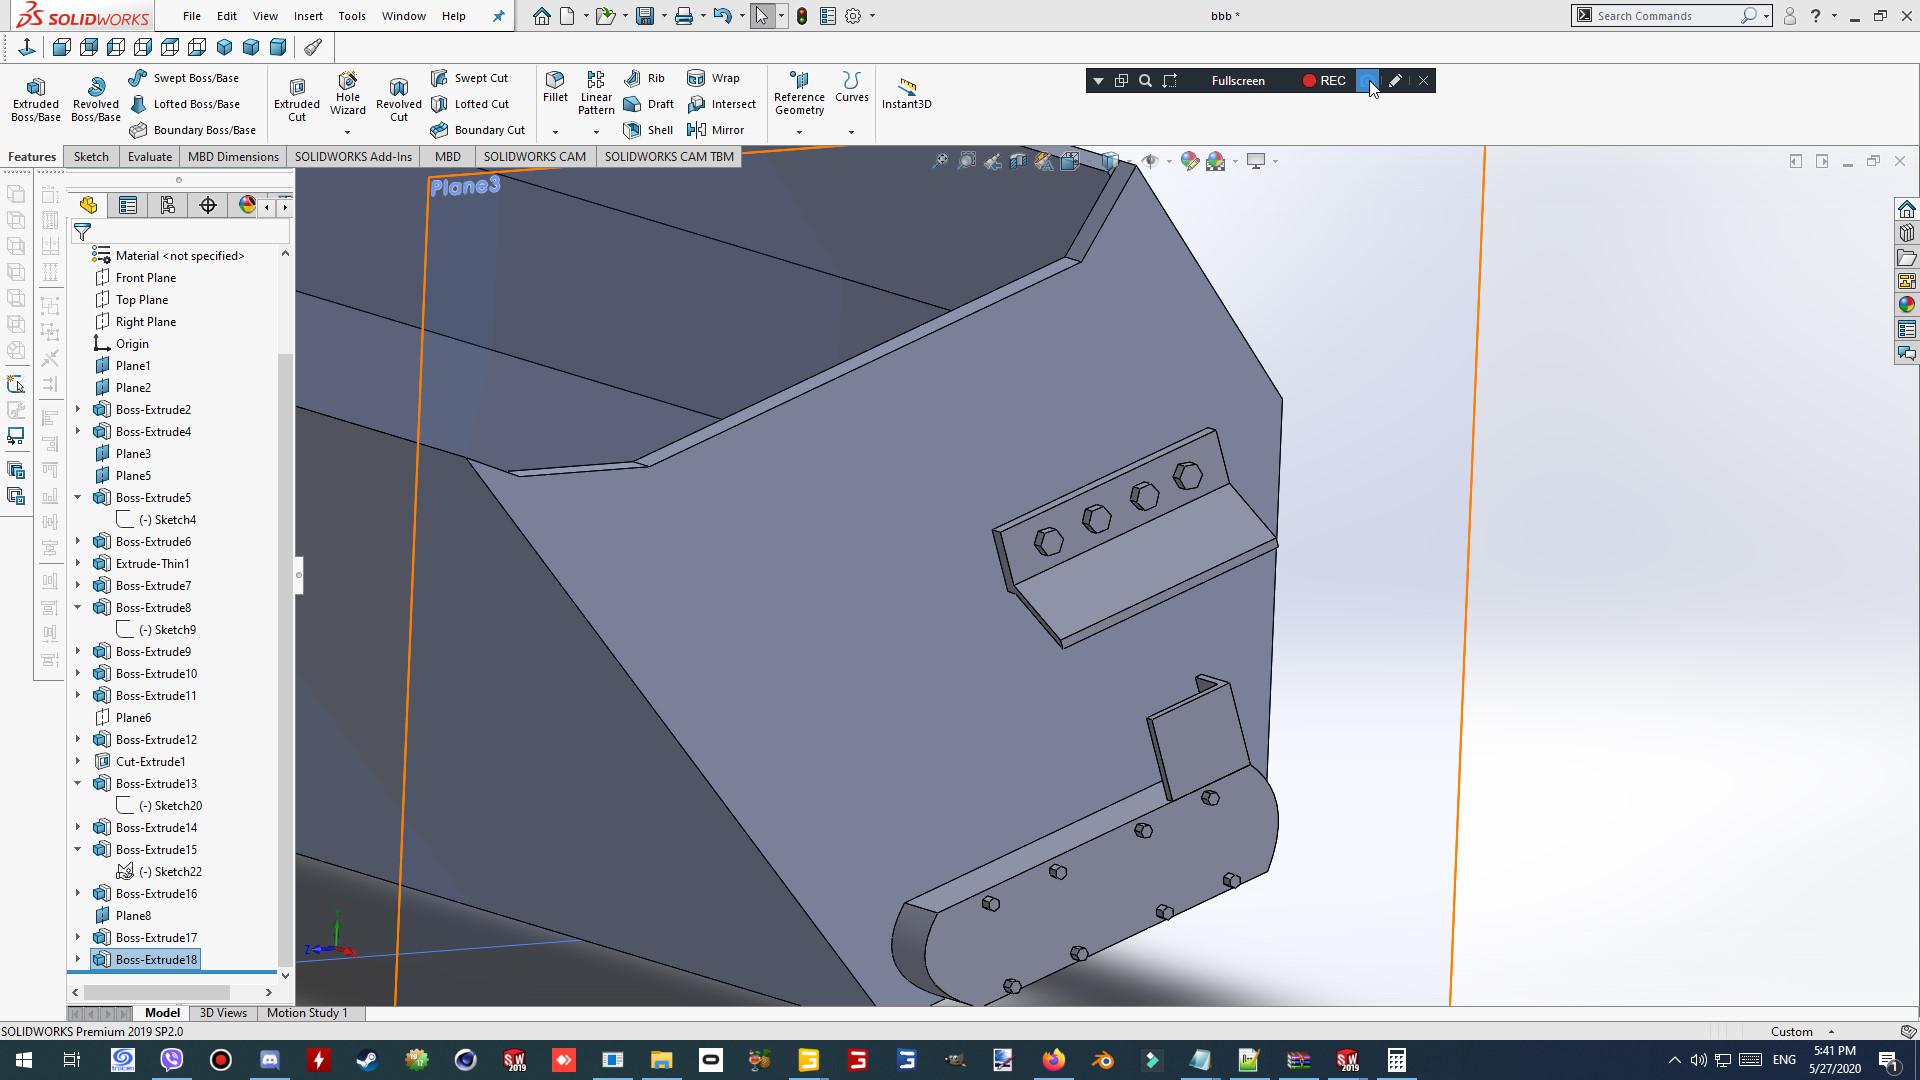Click Fullscreen in recorder bar

click(1238, 81)
